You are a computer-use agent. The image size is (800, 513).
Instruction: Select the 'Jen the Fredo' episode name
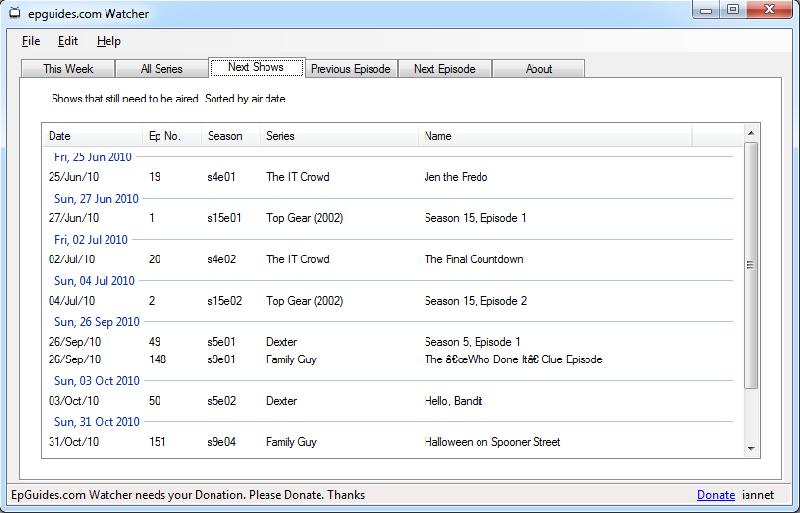point(456,177)
